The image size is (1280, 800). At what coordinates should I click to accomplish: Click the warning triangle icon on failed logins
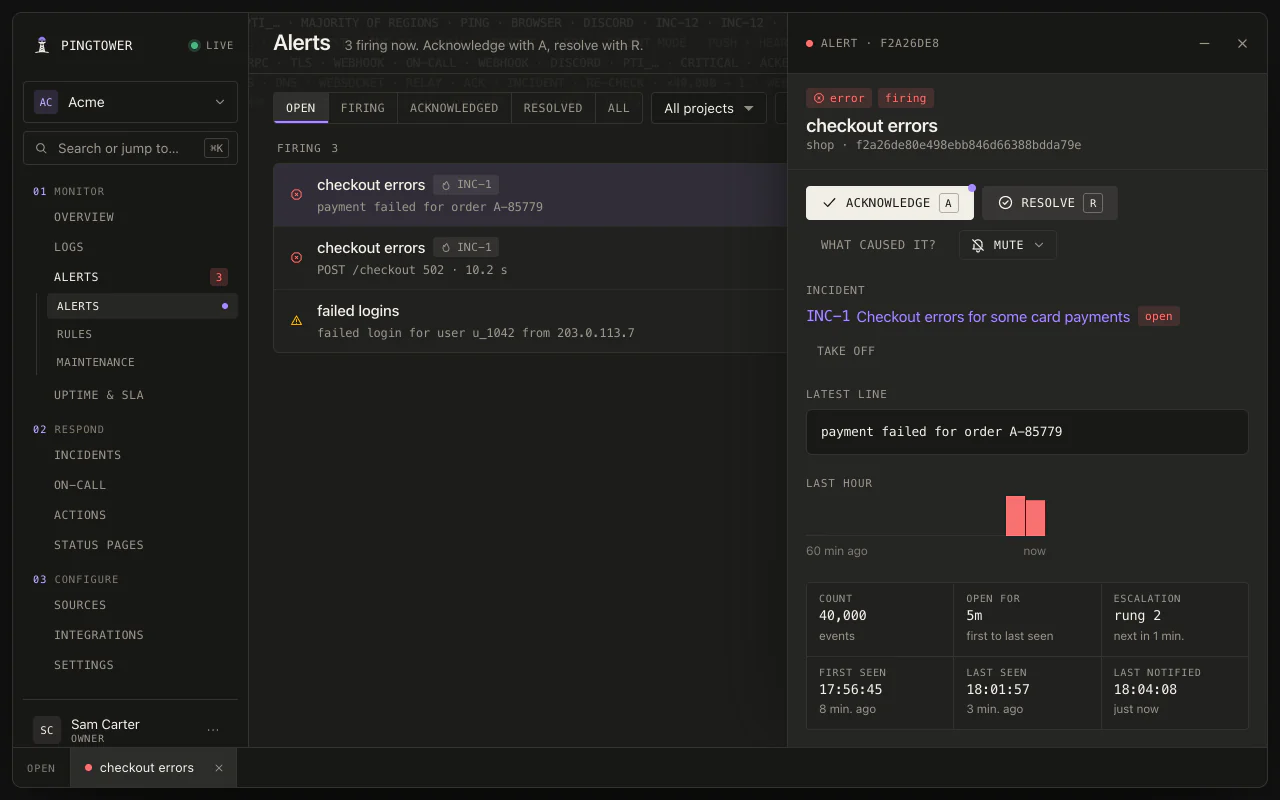point(296,321)
